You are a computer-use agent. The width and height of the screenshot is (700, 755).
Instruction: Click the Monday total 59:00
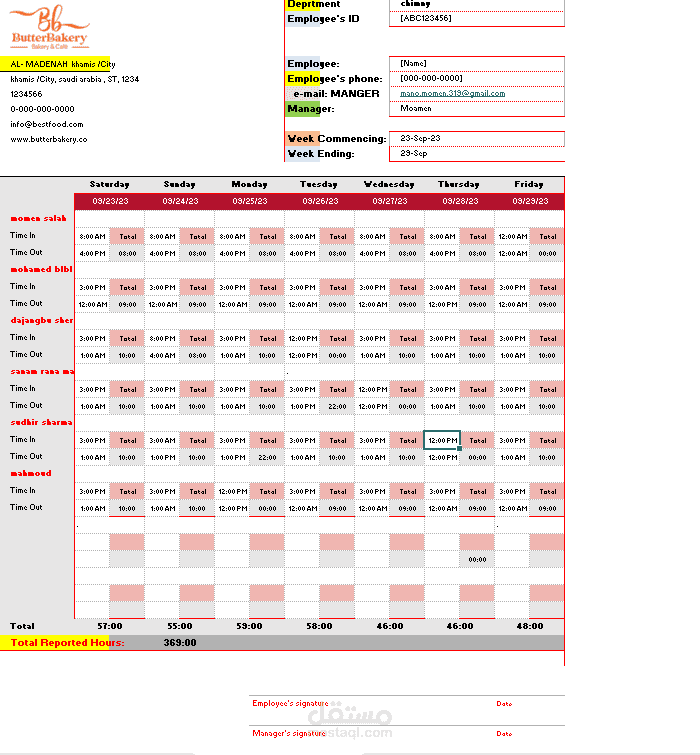tap(249, 626)
